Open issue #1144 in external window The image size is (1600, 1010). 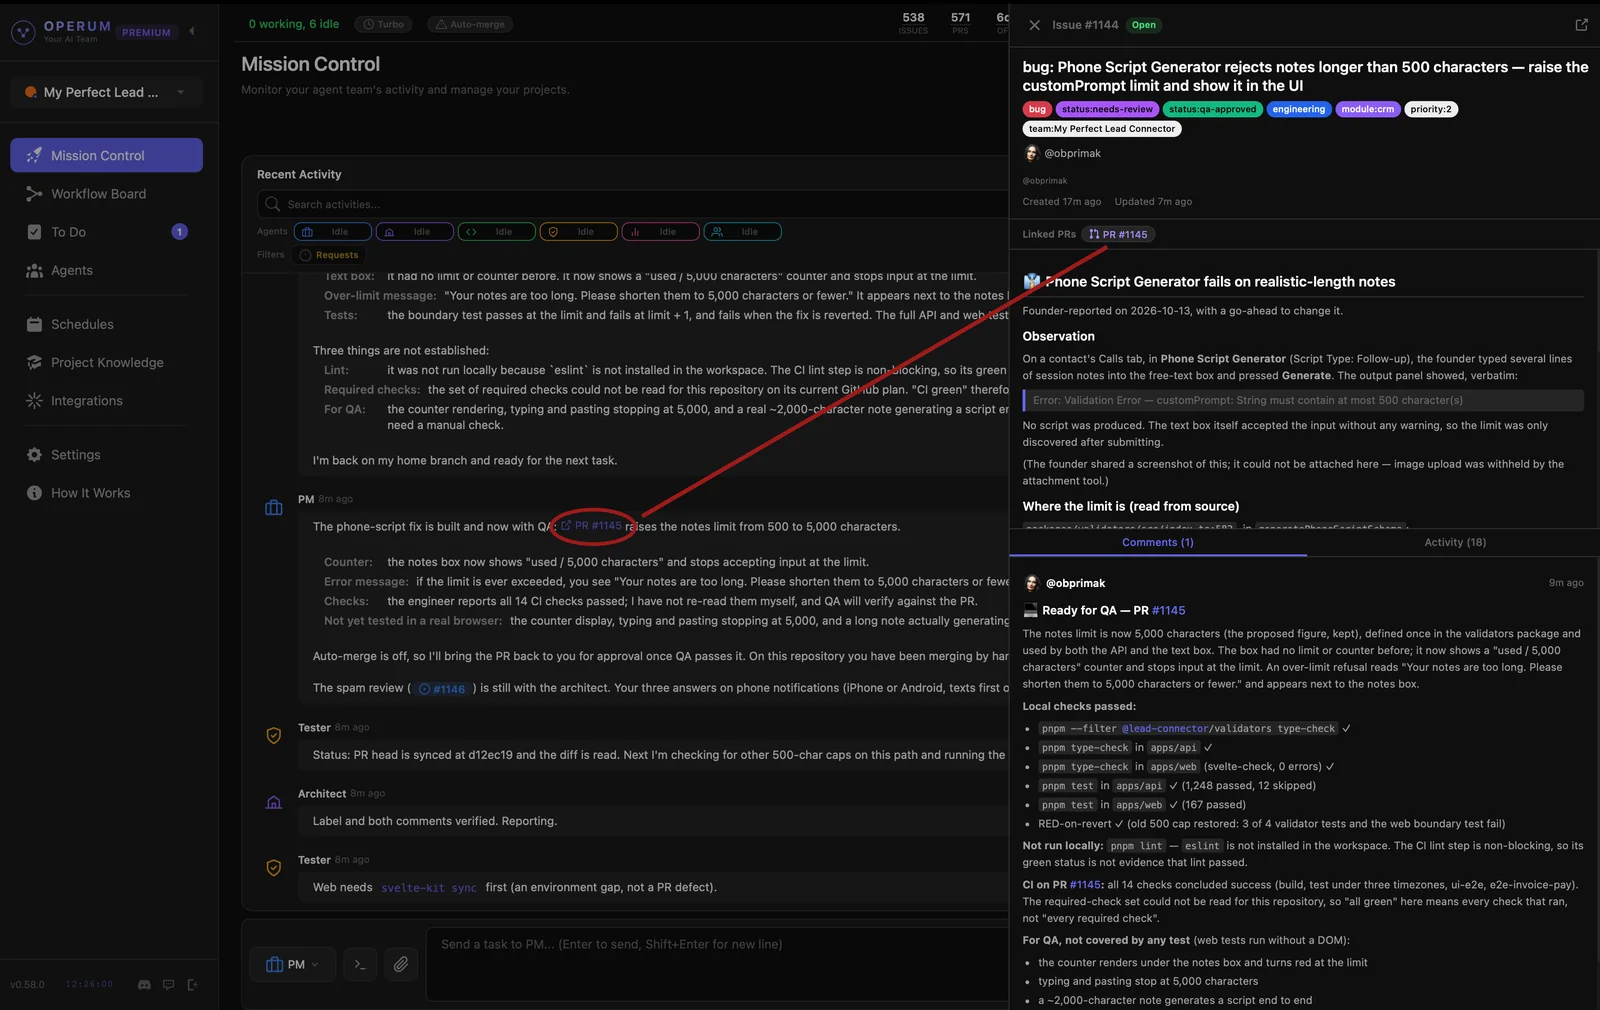click(x=1581, y=25)
